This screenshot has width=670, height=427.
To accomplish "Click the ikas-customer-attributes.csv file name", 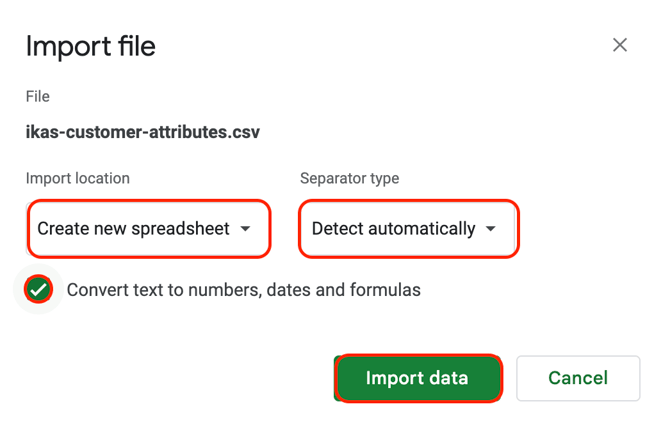I will coord(143,132).
